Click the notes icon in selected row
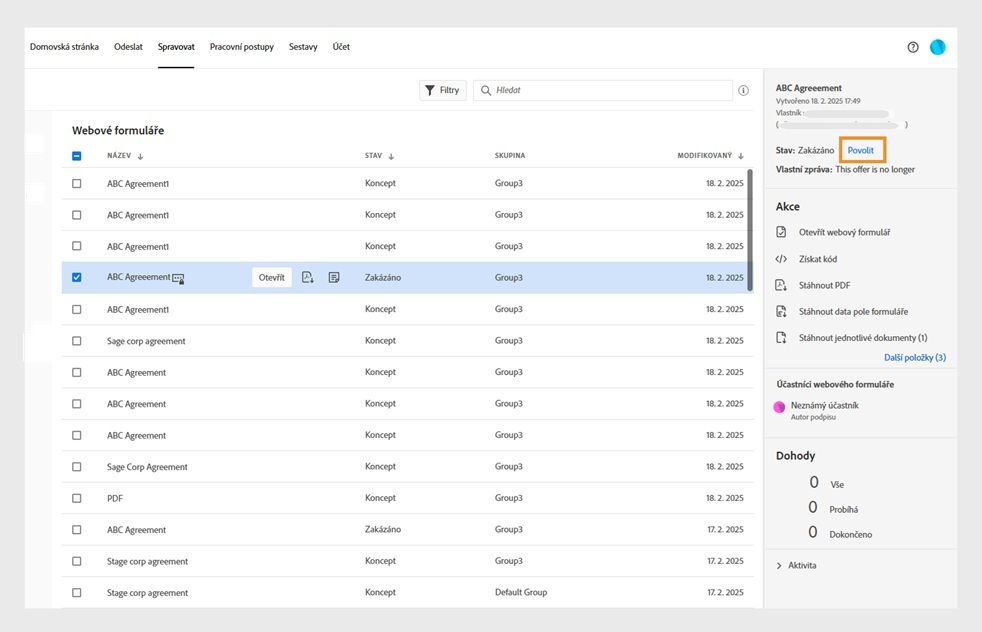This screenshot has width=982, height=632. [334, 278]
